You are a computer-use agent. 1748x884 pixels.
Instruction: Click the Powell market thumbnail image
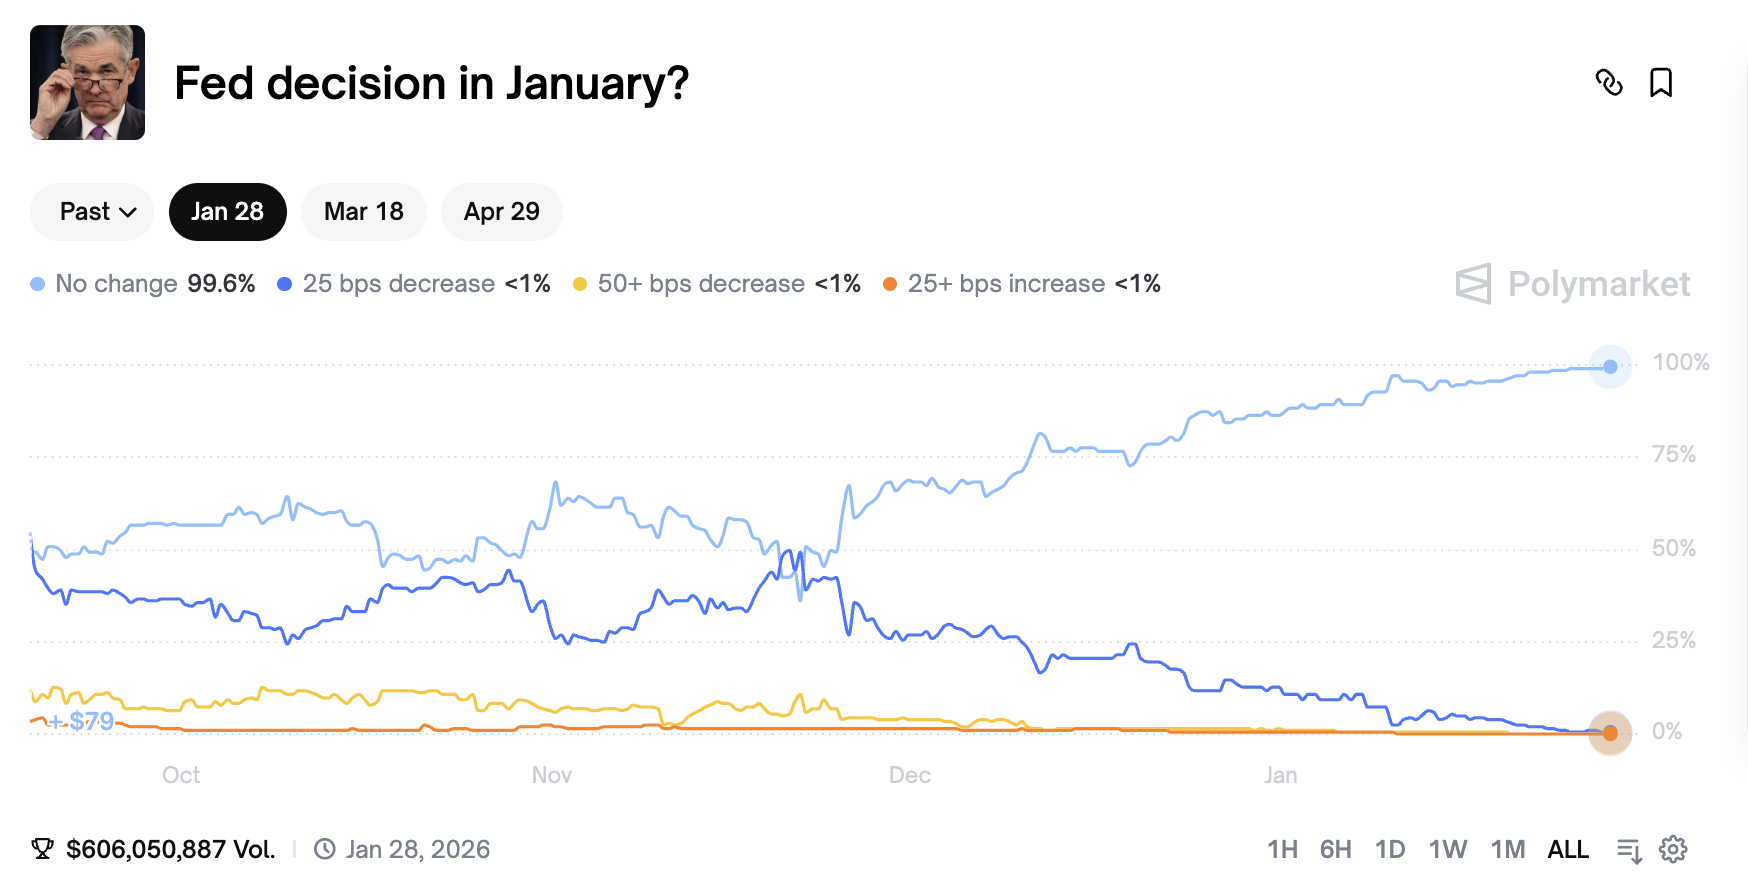(x=88, y=83)
